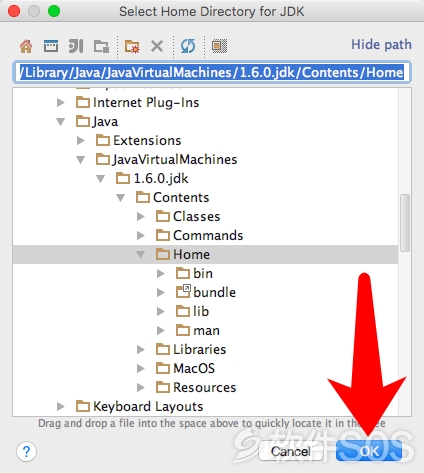The width and height of the screenshot is (424, 473).
Task: Expand the bin folder
Action: click(x=161, y=274)
